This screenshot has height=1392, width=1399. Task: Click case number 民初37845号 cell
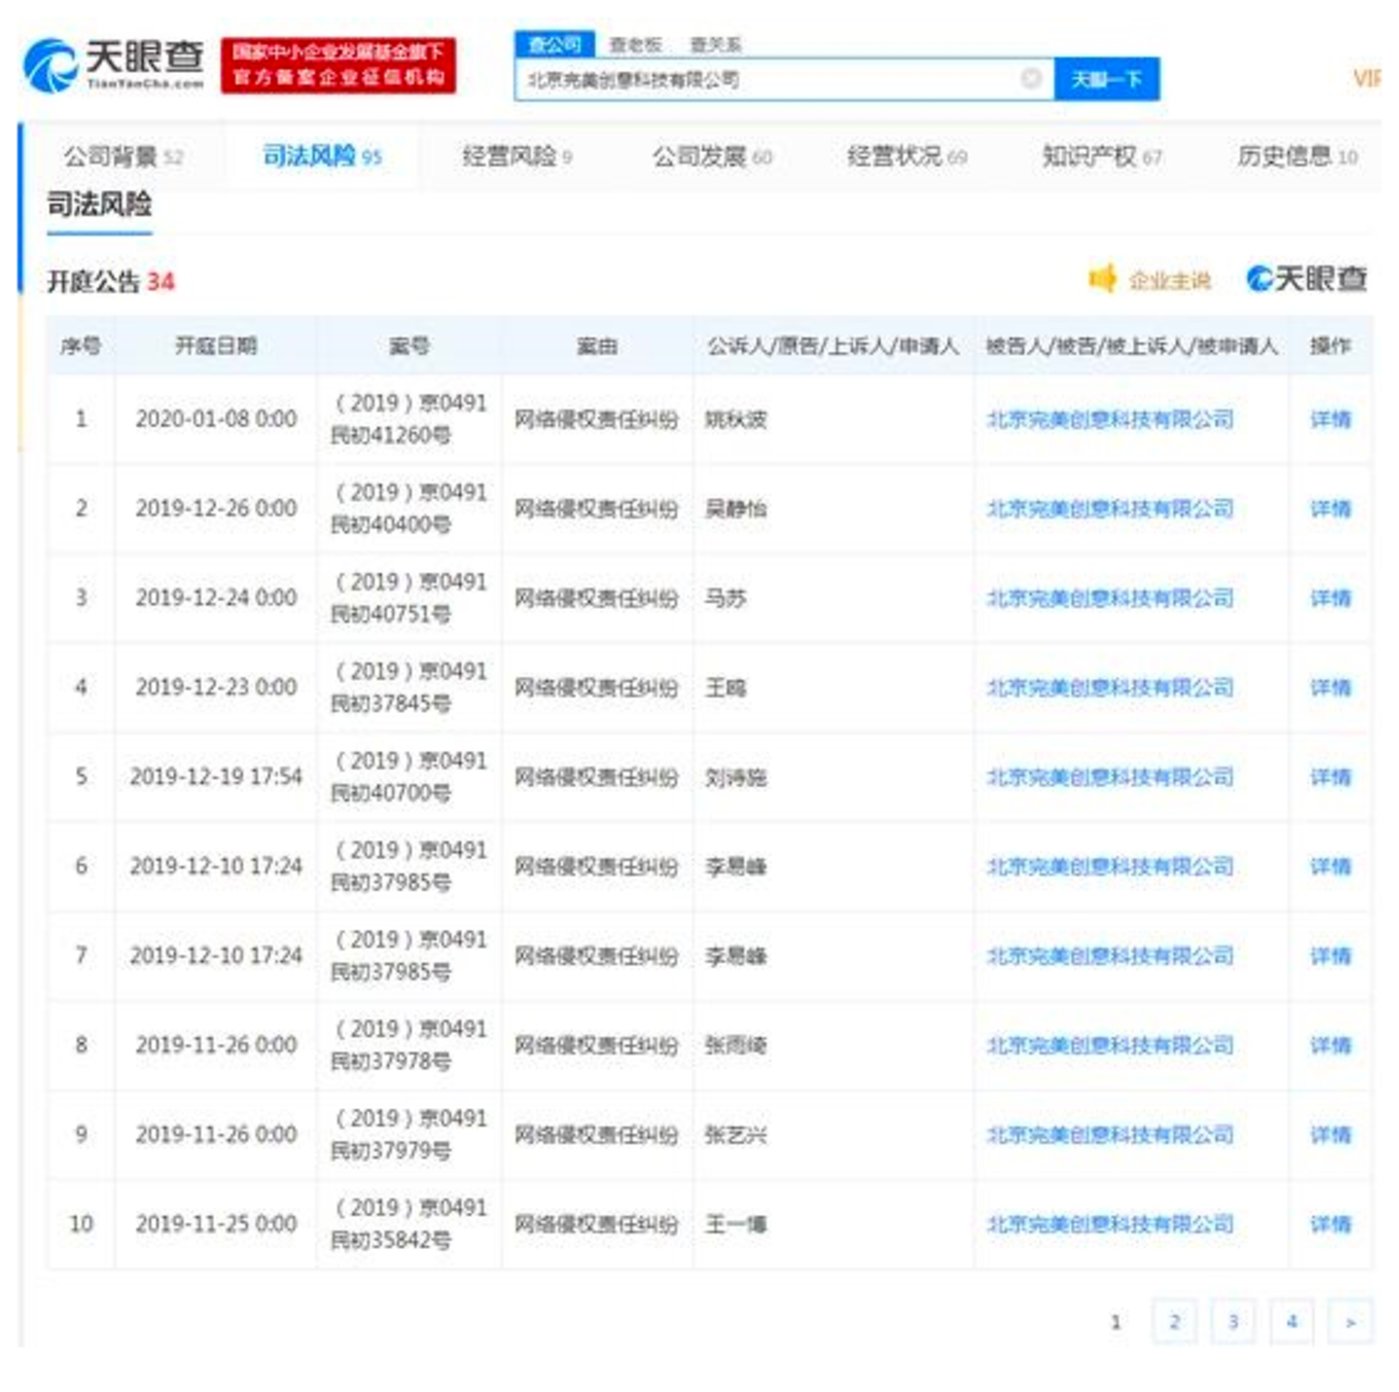click(x=409, y=687)
